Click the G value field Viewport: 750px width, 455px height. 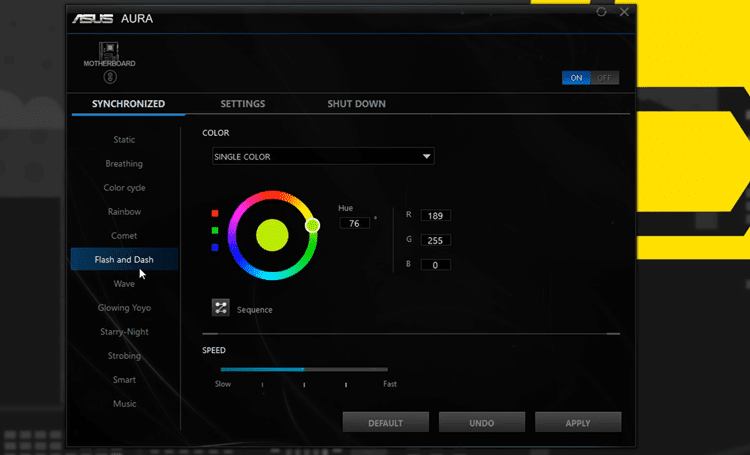[435, 240]
